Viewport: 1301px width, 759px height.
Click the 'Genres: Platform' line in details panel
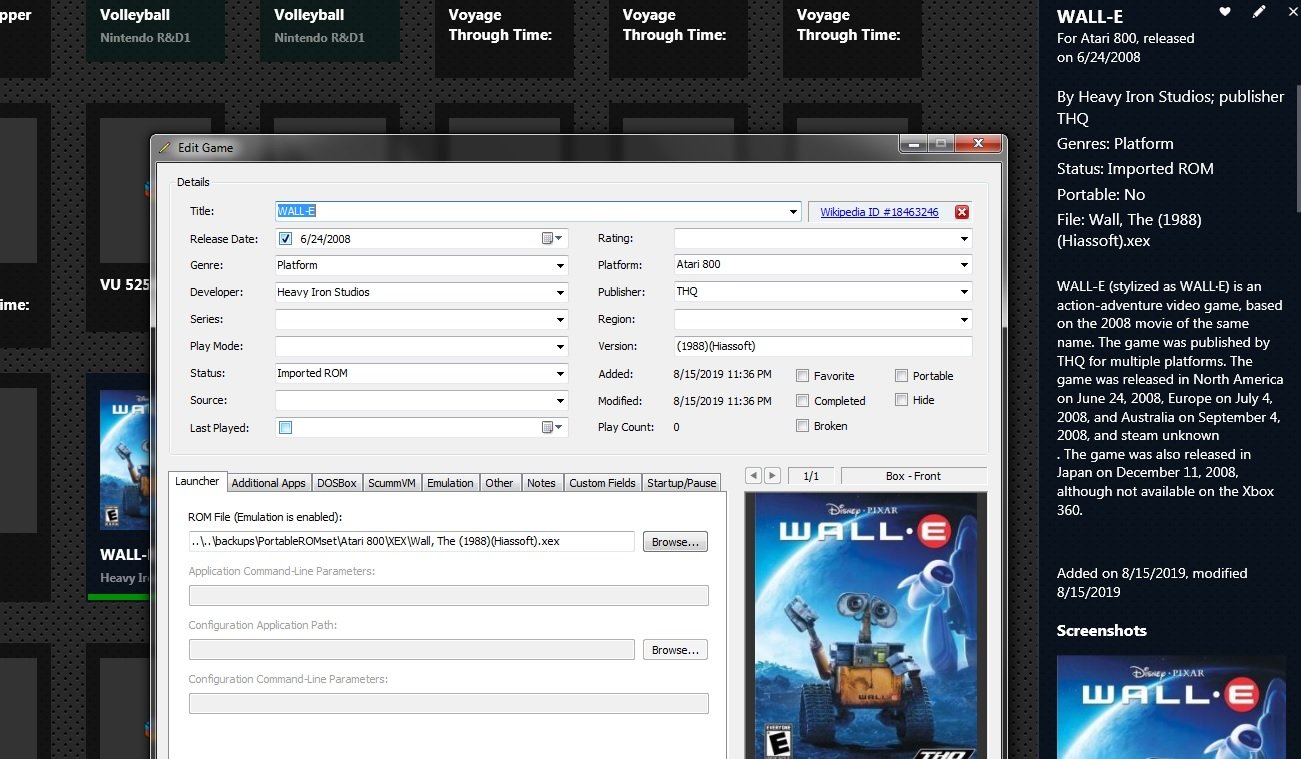pyautogui.click(x=1115, y=144)
